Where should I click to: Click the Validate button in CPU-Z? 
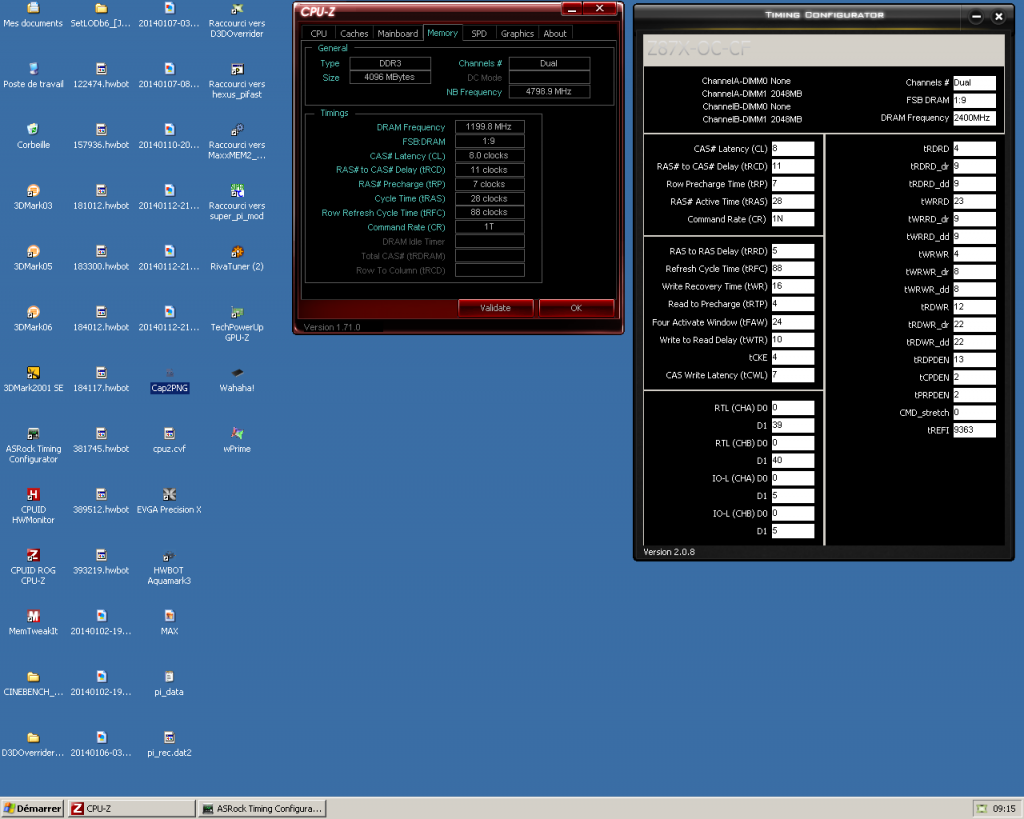click(x=496, y=308)
